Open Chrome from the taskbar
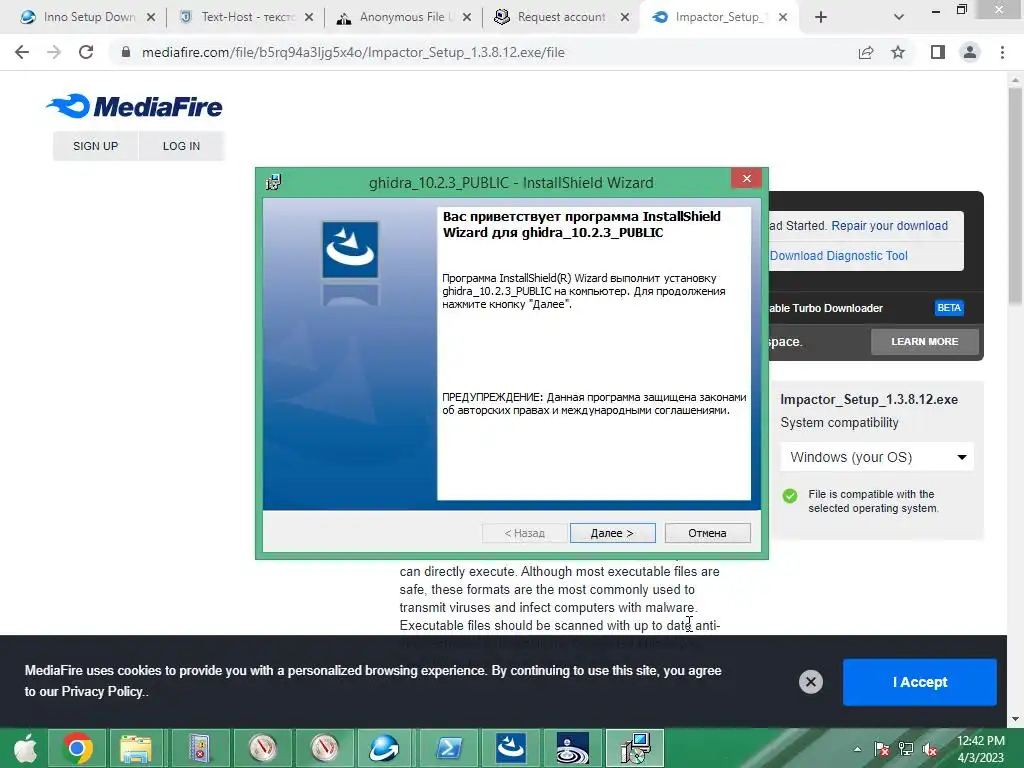This screenshot has width=1024, height=768. coord(77,748)
